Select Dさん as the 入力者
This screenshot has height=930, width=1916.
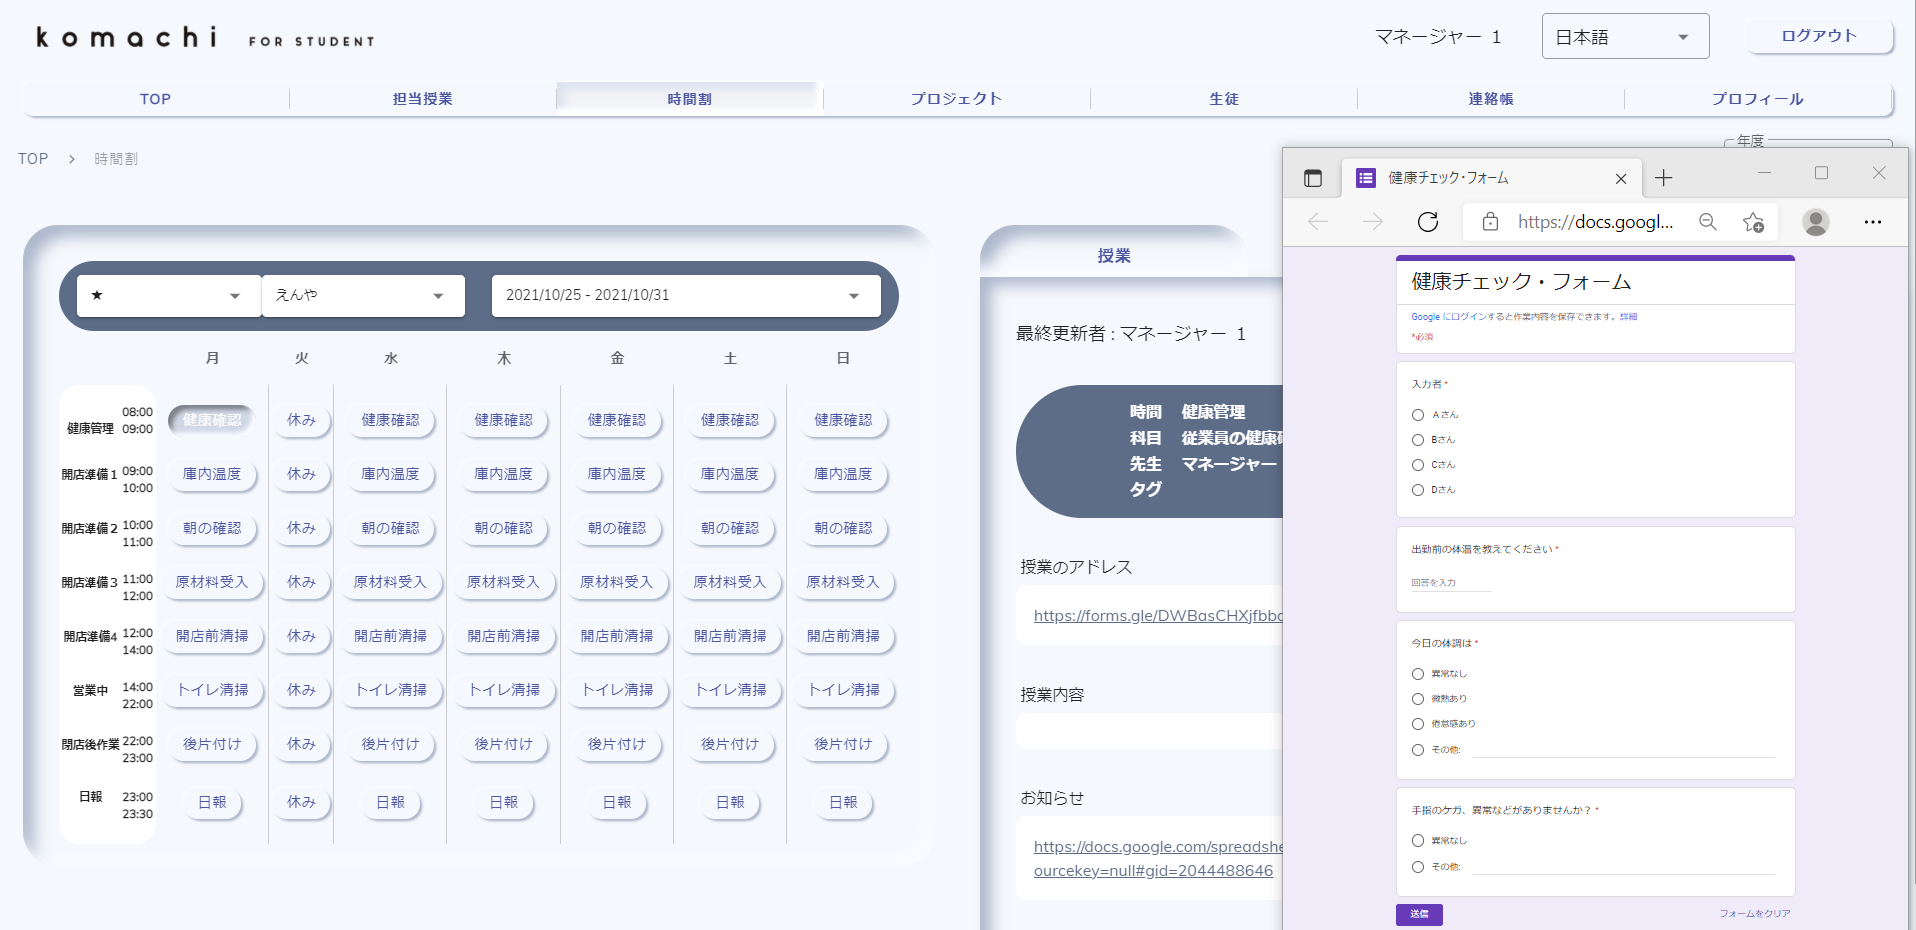click(x=1418, y=490)
